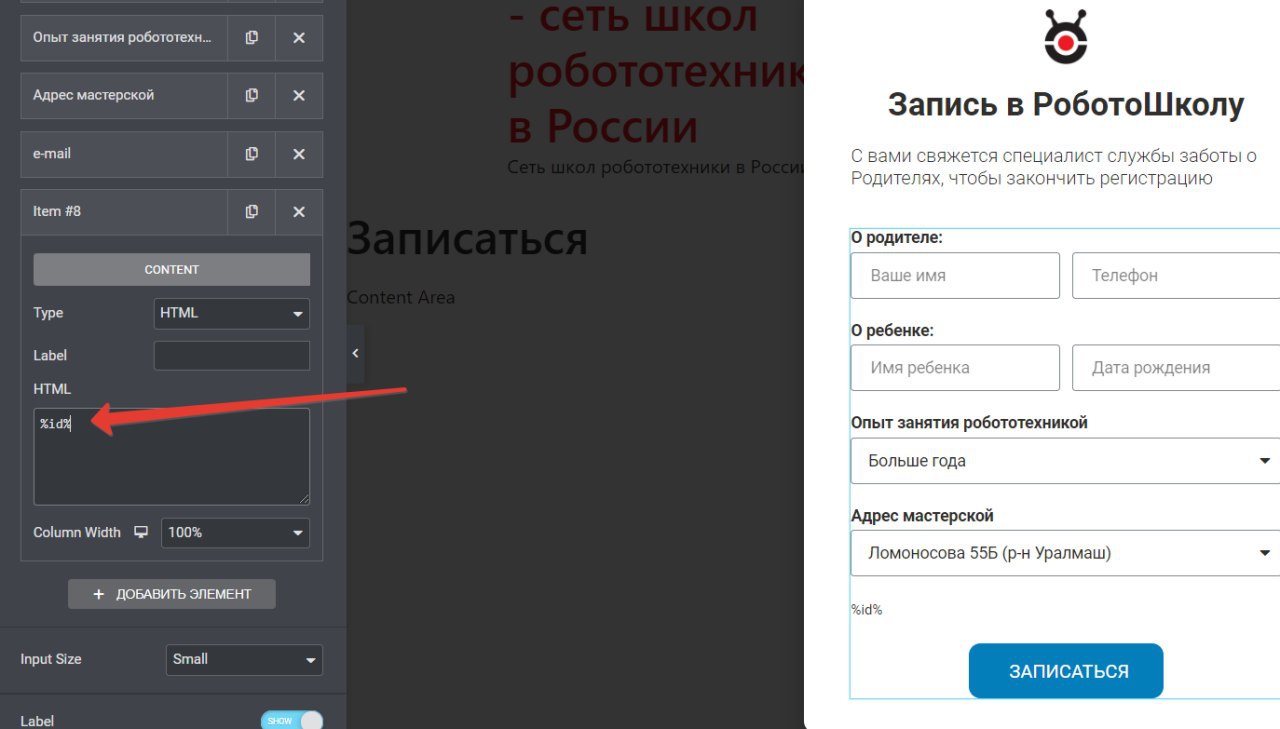Click the HTML textarea containing %id%
Viewport: 1280px width, 729px height.
tap(172, 456)
